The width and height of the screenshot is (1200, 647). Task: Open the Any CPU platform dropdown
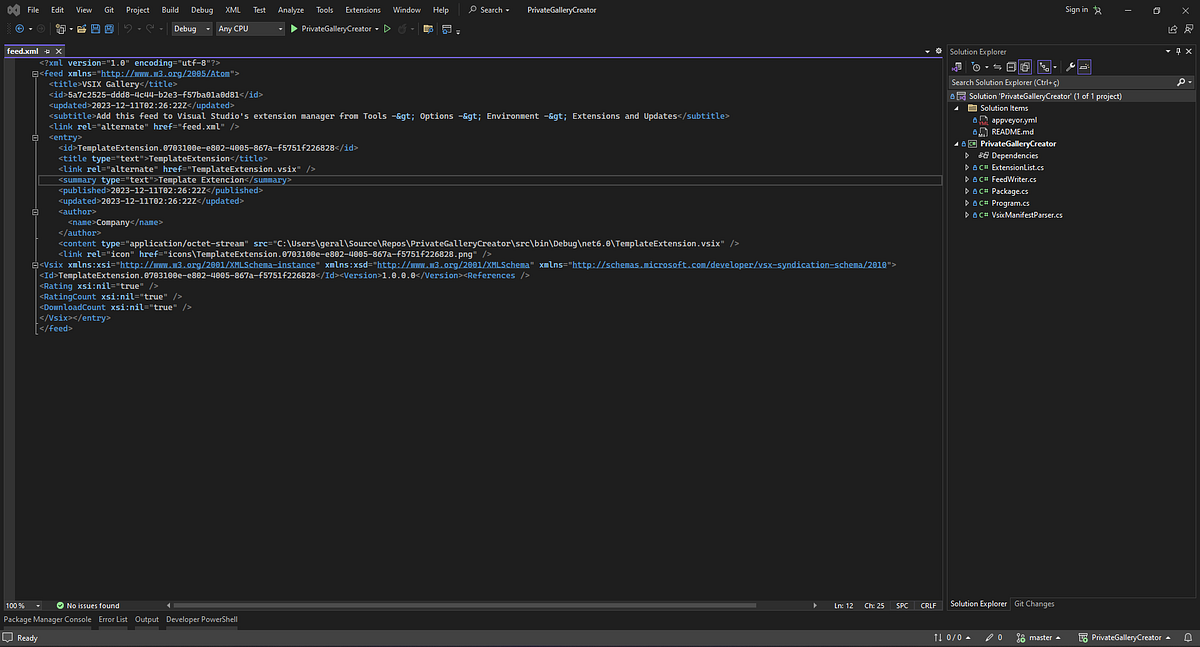point(249,29)
